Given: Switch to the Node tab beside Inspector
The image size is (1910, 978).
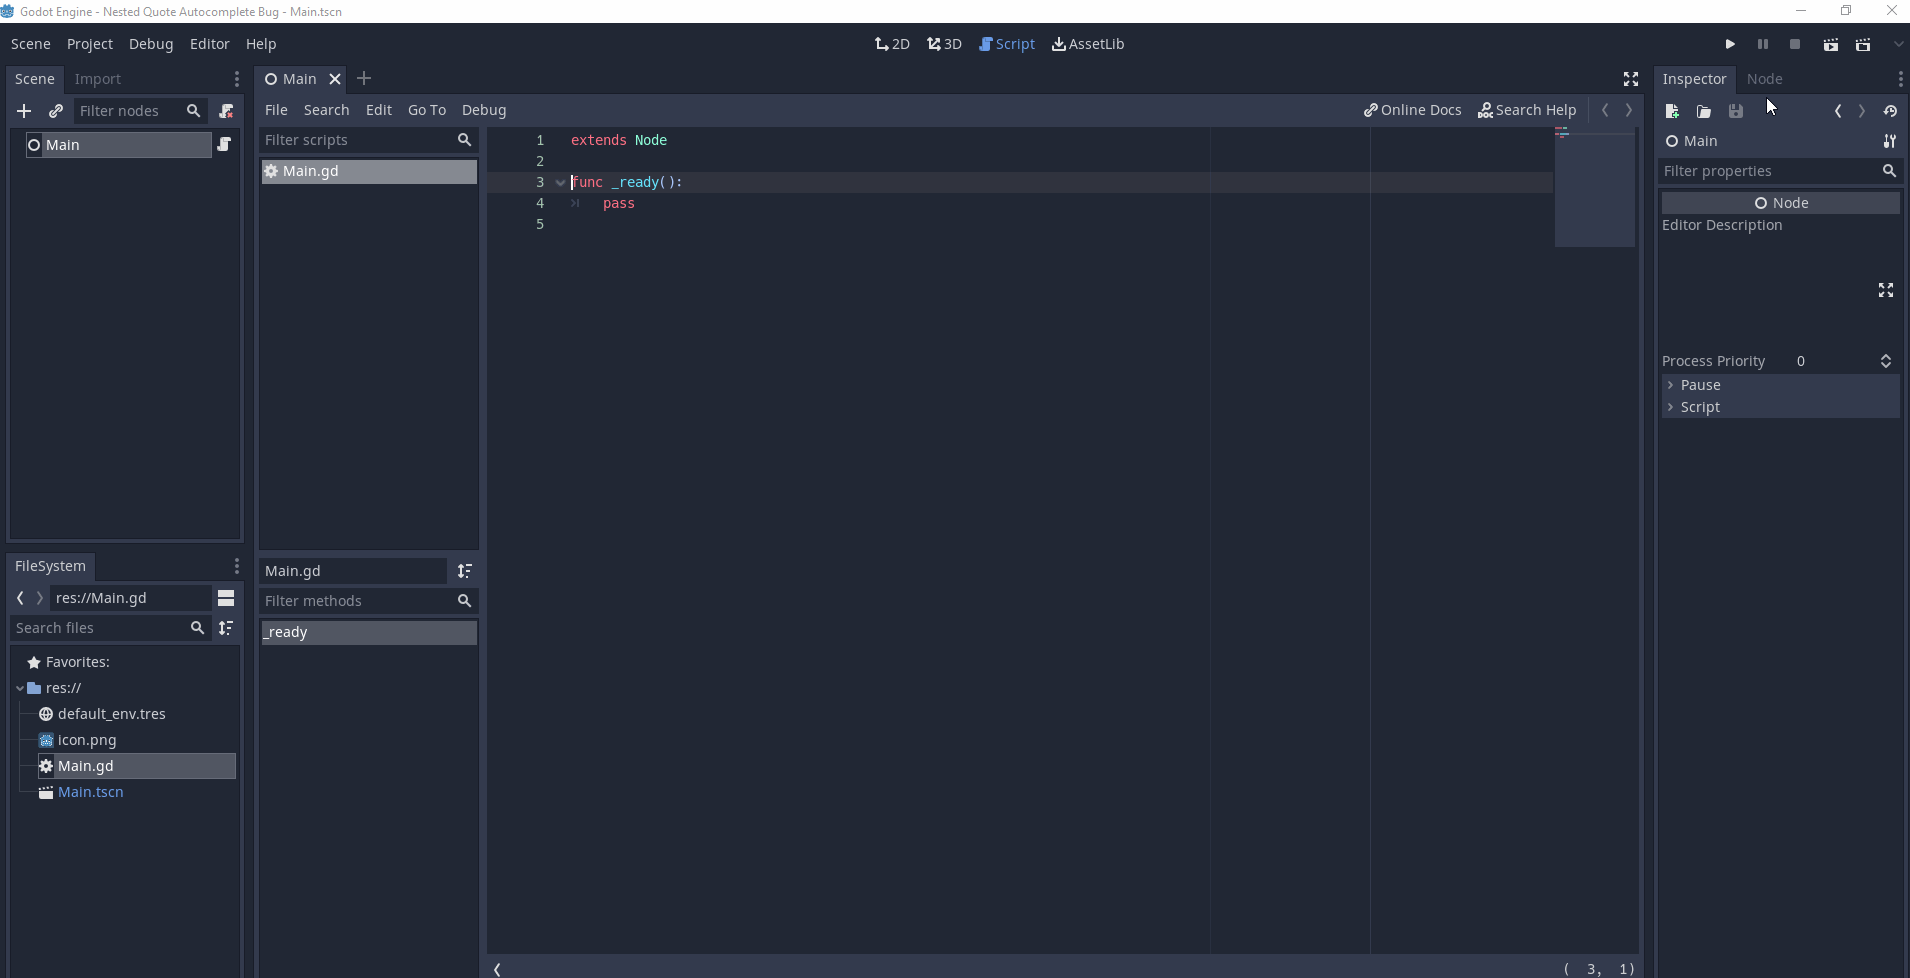Looking at the screenshot, I should [1765, 79].
